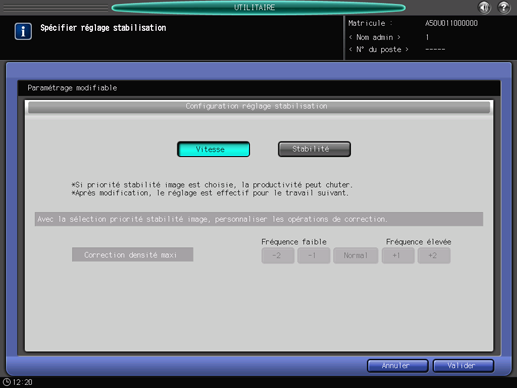This screenshot has width=517, height=388.
Task: Click the note starting '*Après modification'
Action: point(210,193)
